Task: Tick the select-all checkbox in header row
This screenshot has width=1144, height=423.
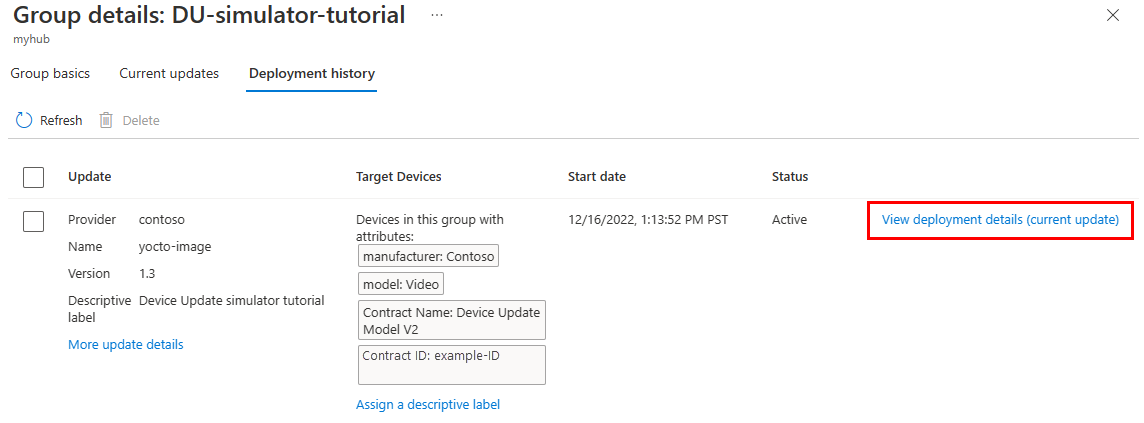Action: (34, 177)
